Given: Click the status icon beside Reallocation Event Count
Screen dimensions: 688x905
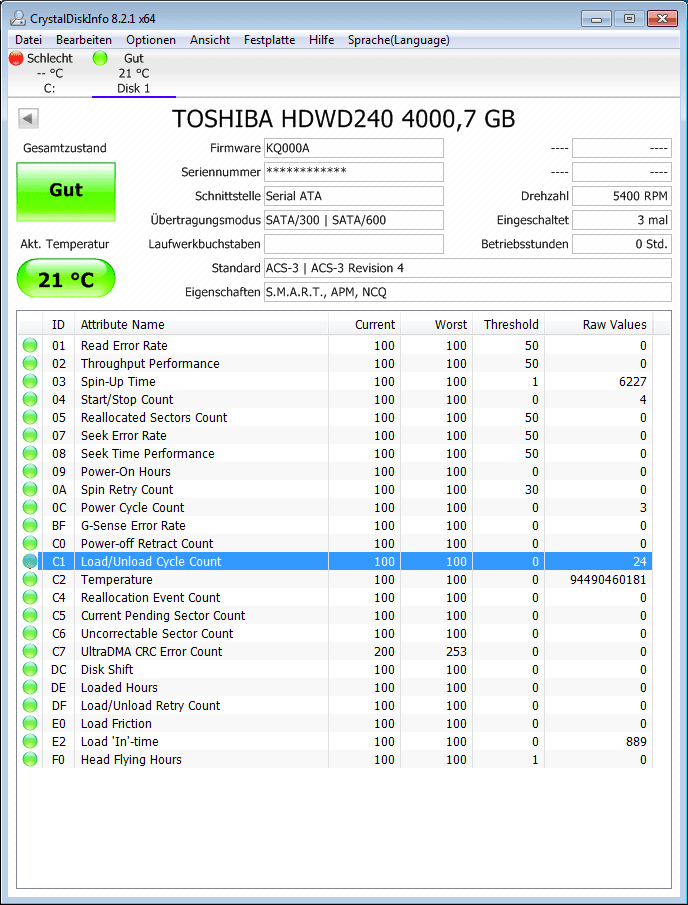Looking at the screenshot, I should pyautogui.click(x=30, y=597).
